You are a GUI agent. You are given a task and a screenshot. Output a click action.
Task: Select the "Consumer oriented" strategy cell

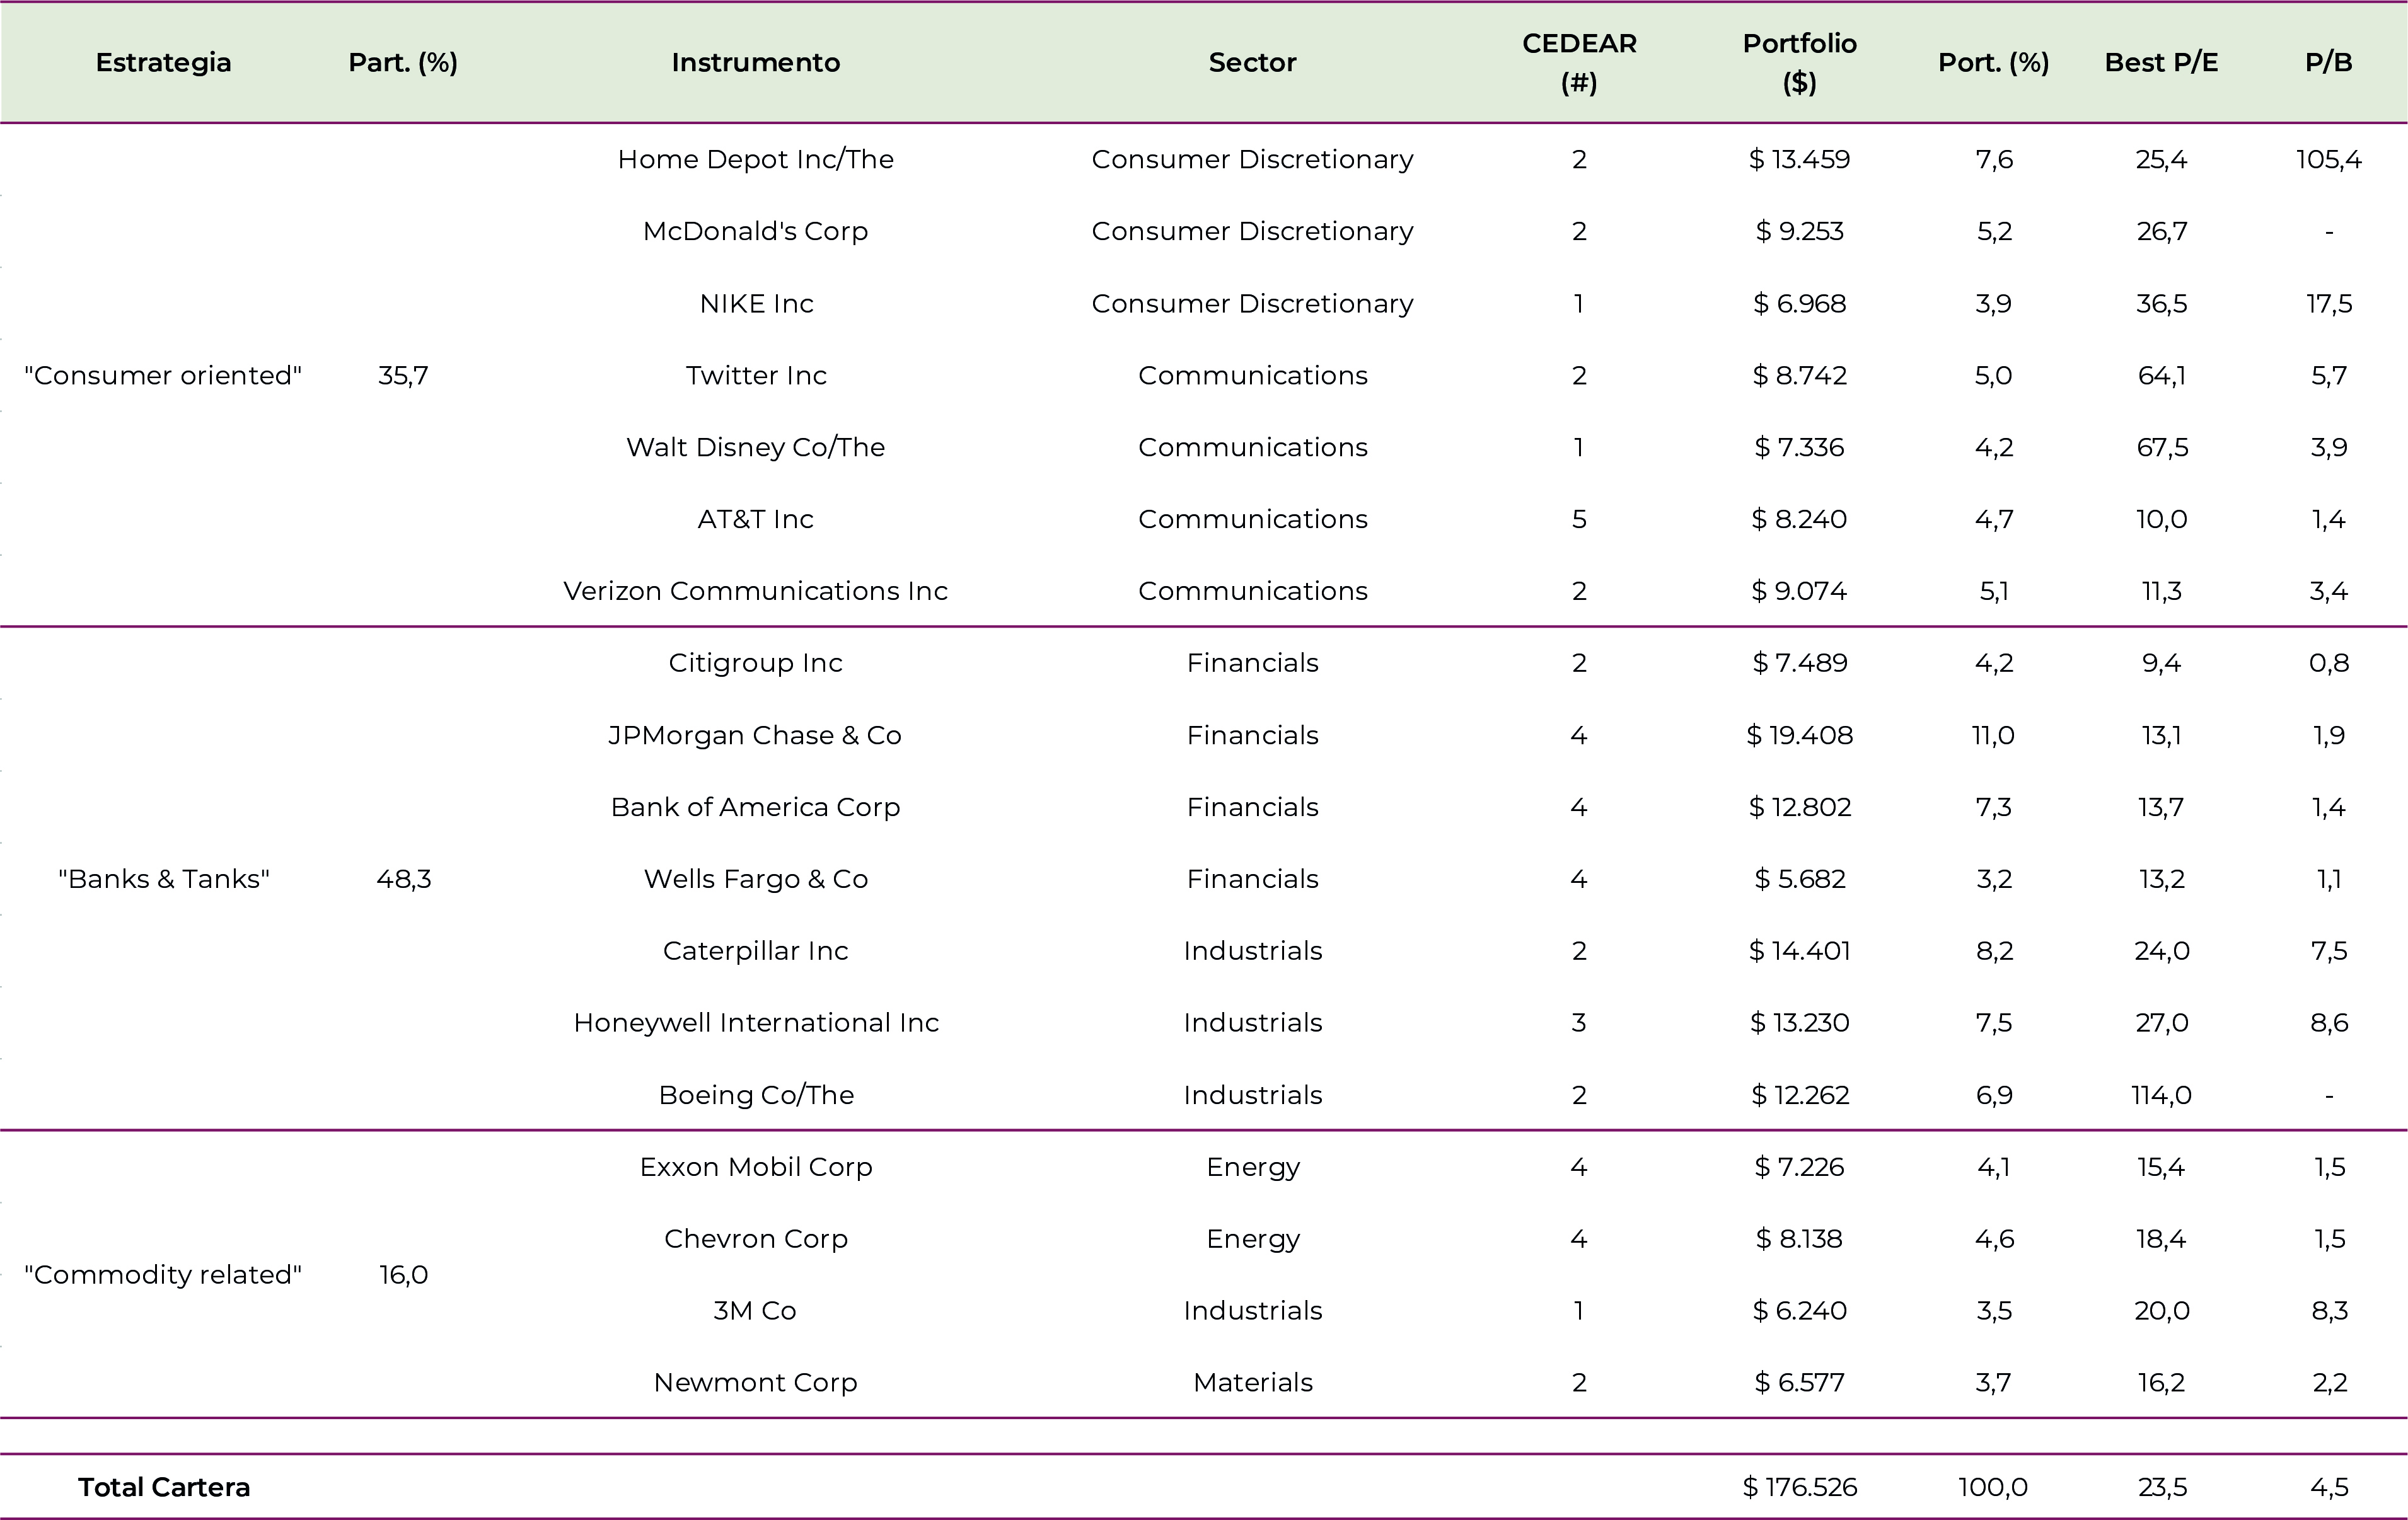pyautogui.click(x=163, y=375)
